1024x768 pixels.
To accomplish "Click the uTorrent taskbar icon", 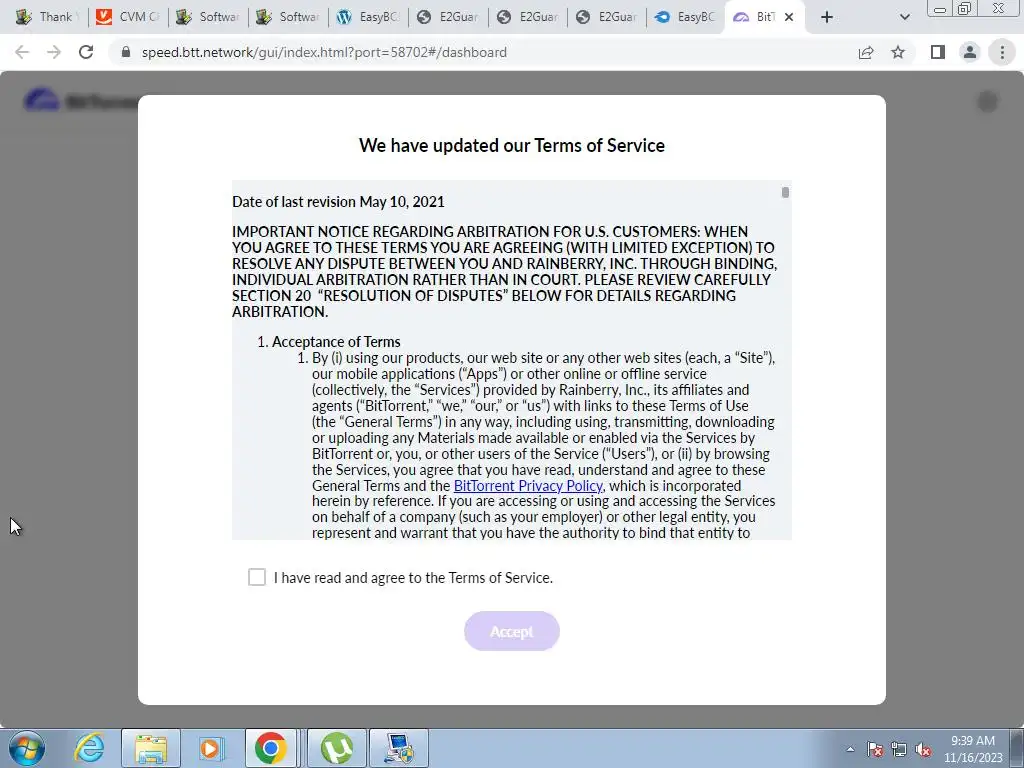I will (337, 748).
